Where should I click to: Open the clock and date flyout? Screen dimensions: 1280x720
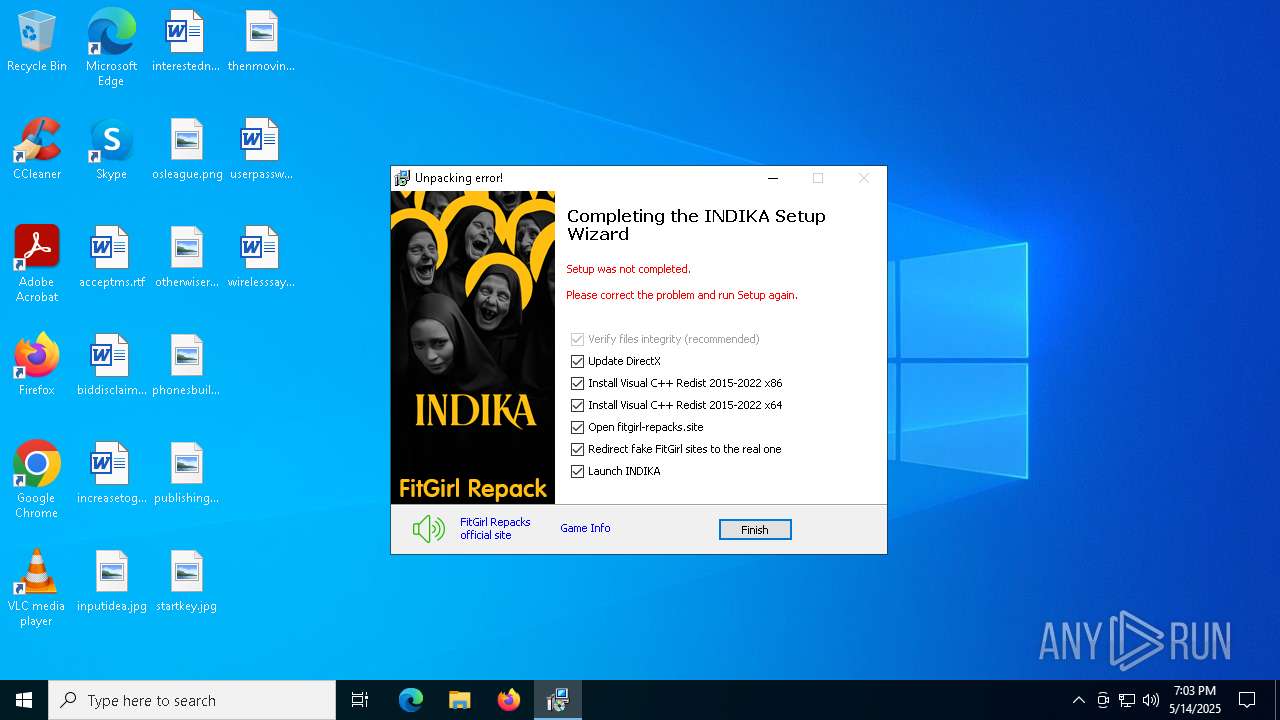tap(1195, 700)
